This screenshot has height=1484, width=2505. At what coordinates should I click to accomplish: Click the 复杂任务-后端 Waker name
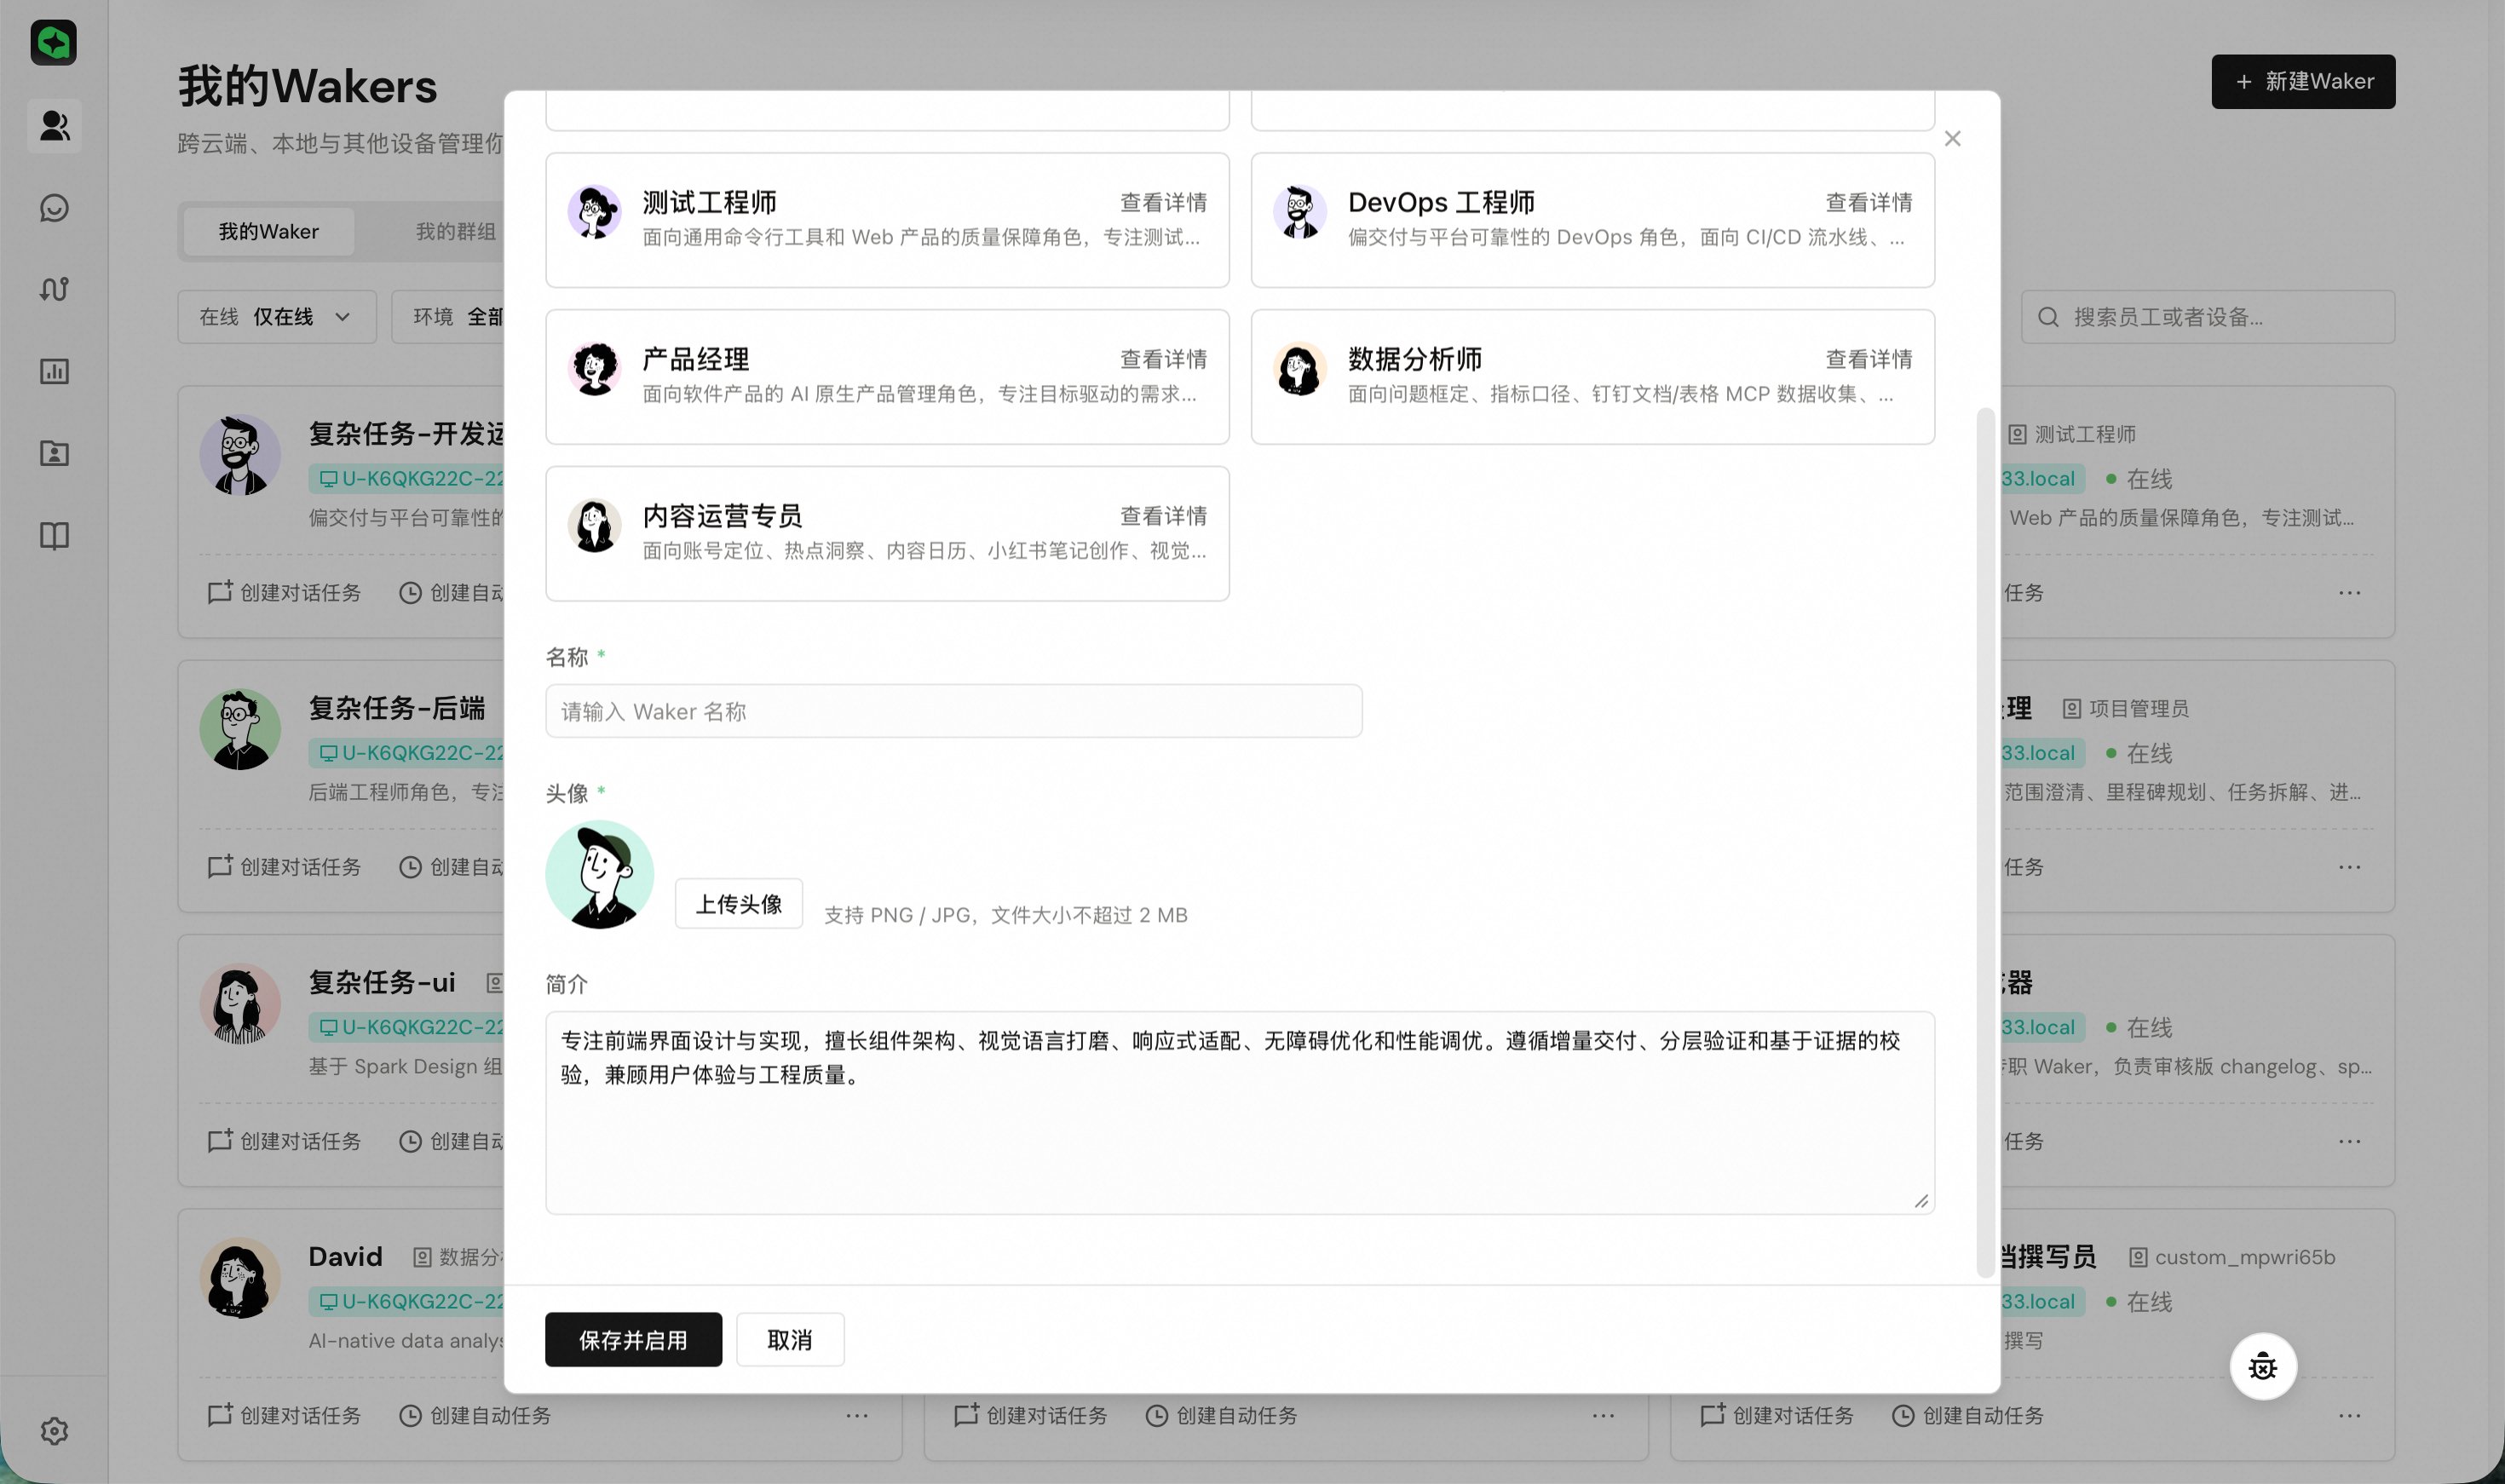click(397, 709)
